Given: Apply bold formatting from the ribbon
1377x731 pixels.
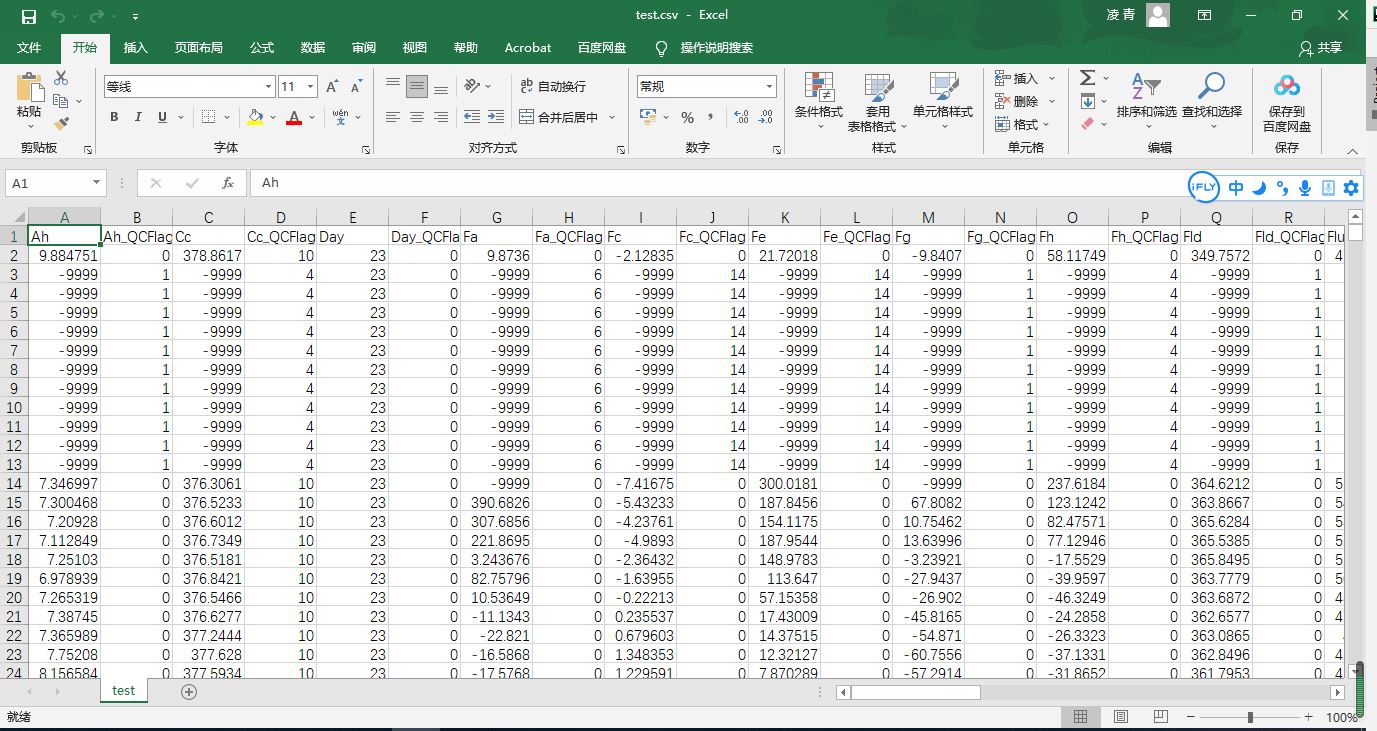Looking at the screenshot, I should click(x=113, y=117).
